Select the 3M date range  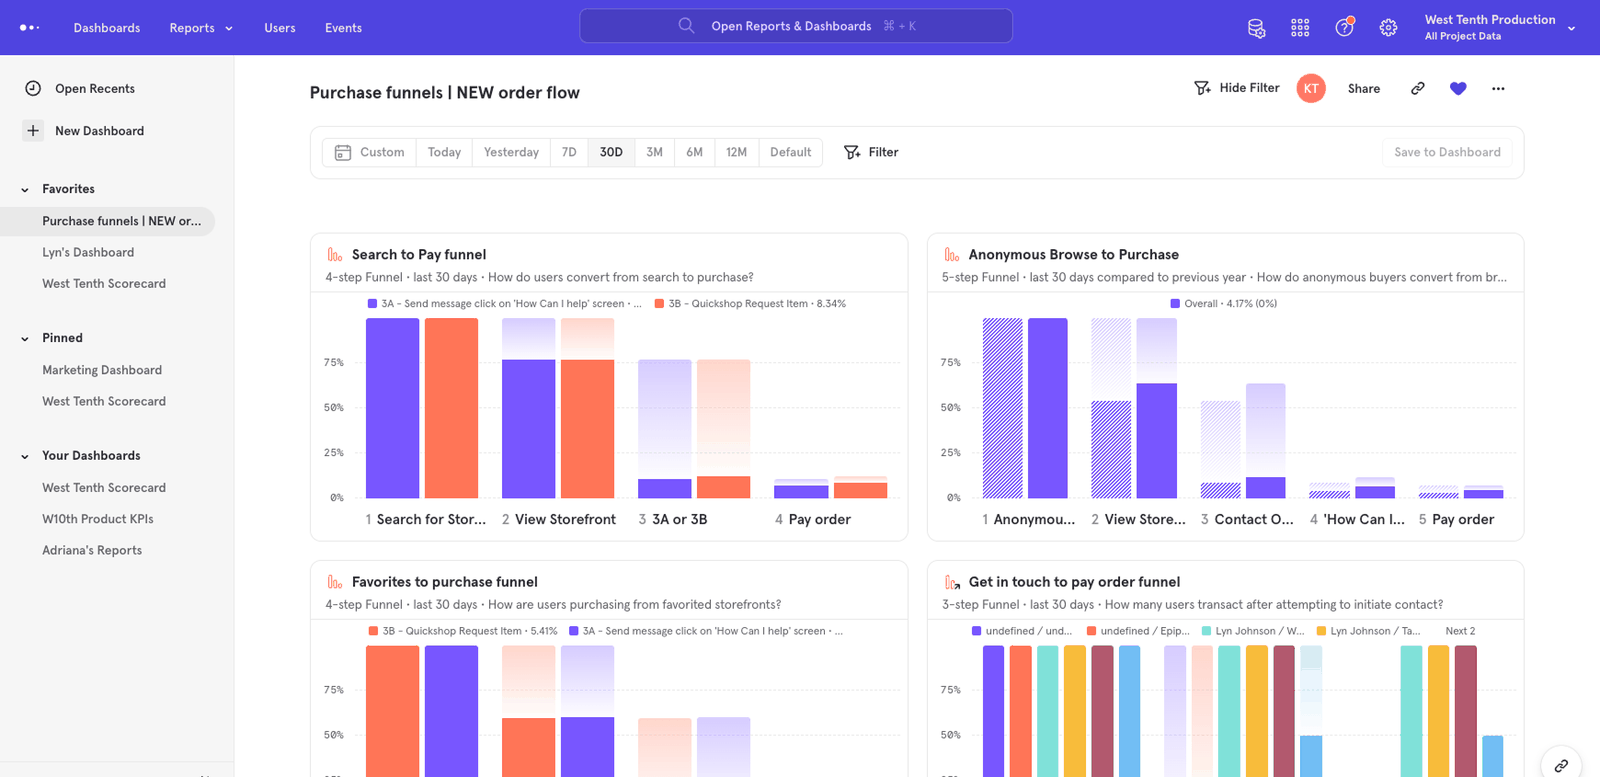[x=654, y=152]
